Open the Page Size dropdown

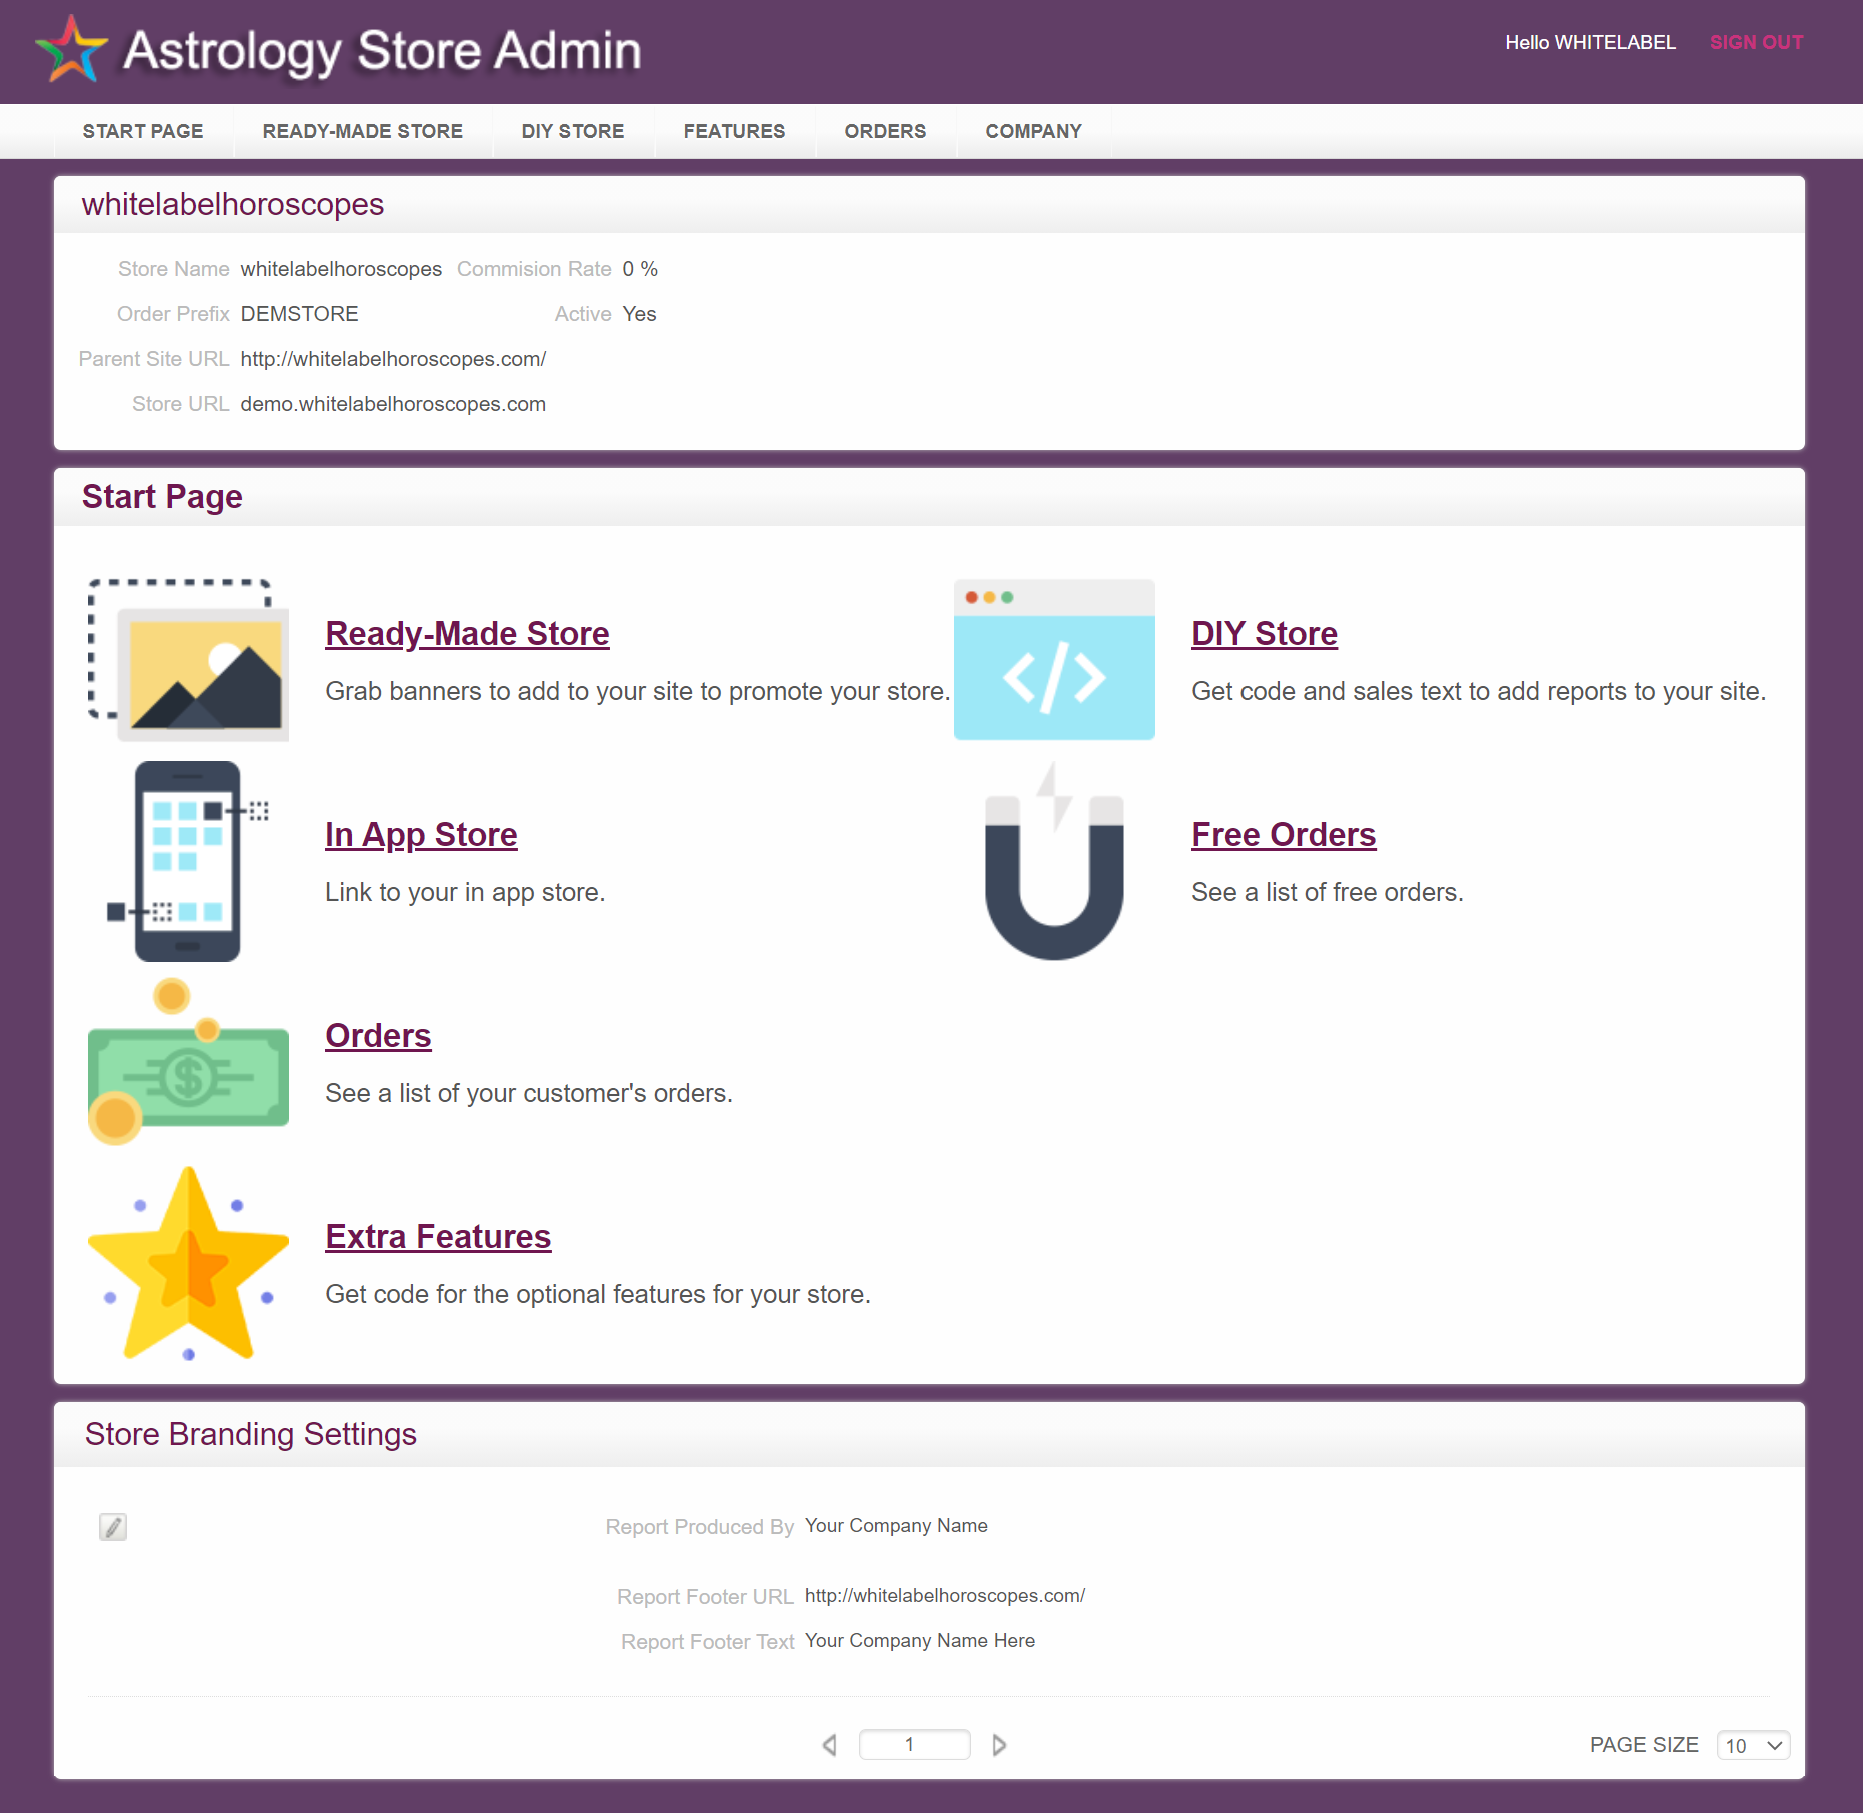point(1753,1745)
